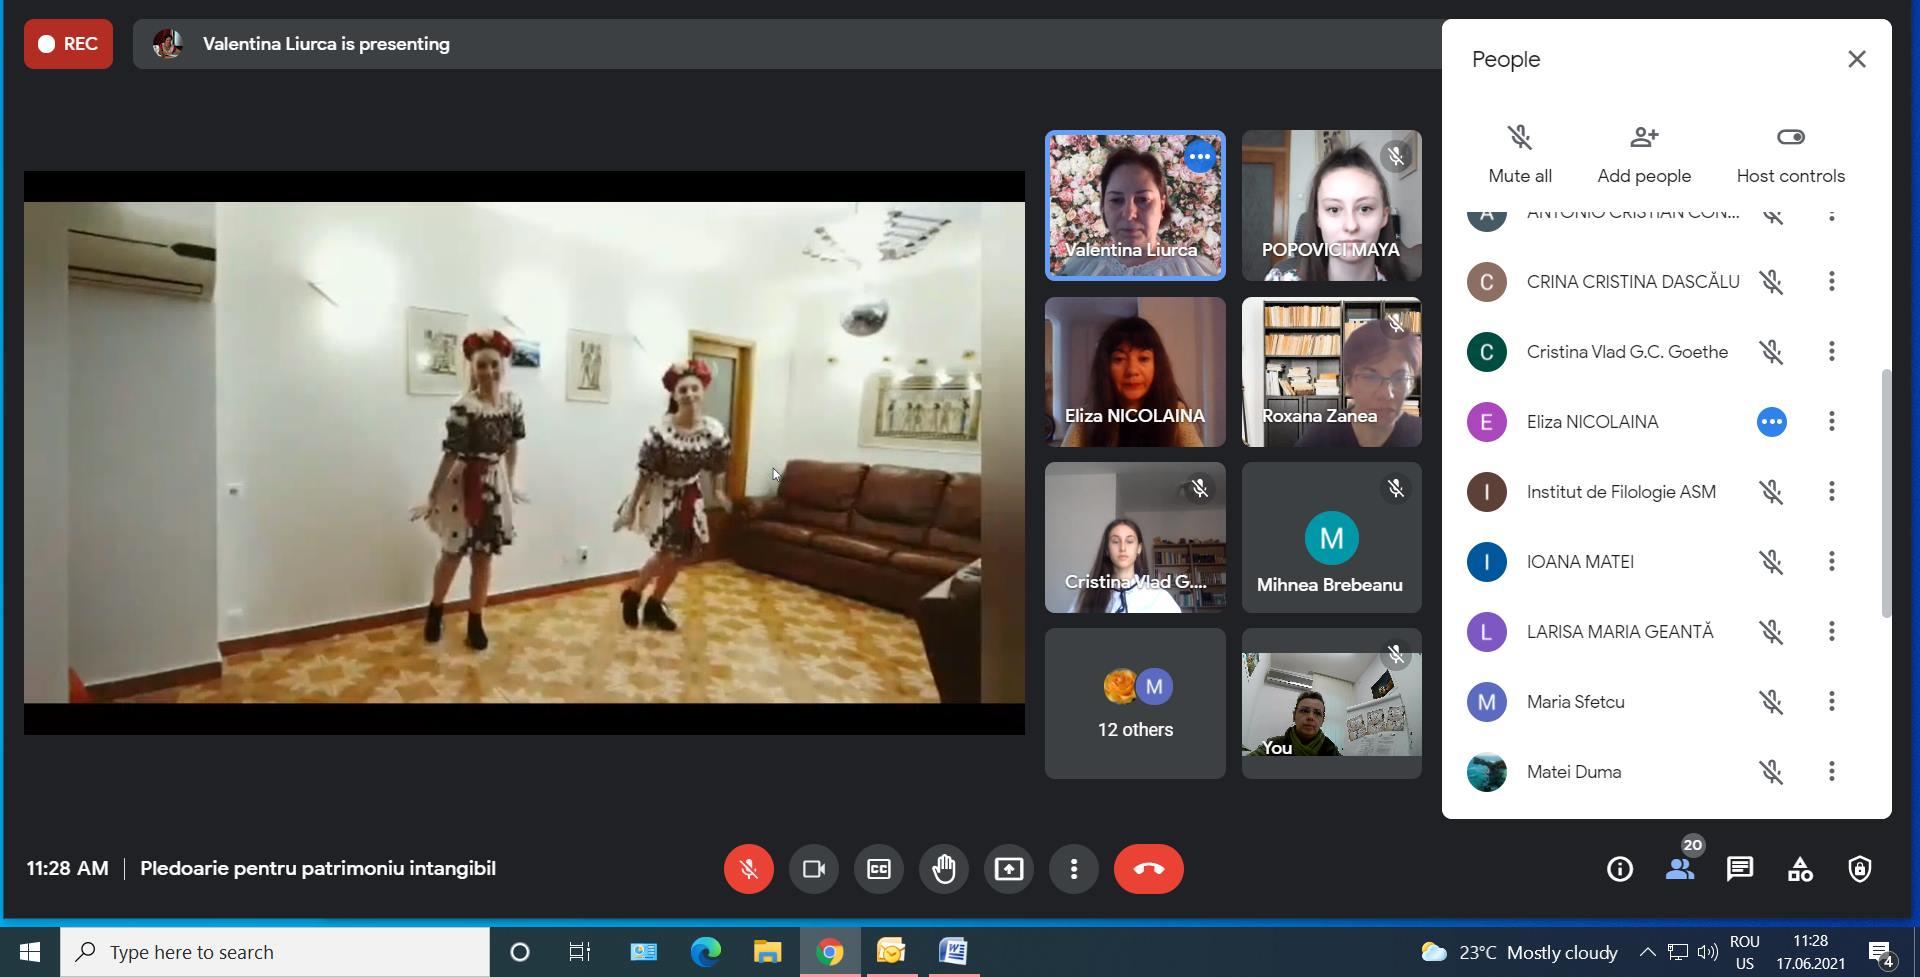Open the Activities icon
Viewport: 1920px width, 977px height.
click(1800, 869)
